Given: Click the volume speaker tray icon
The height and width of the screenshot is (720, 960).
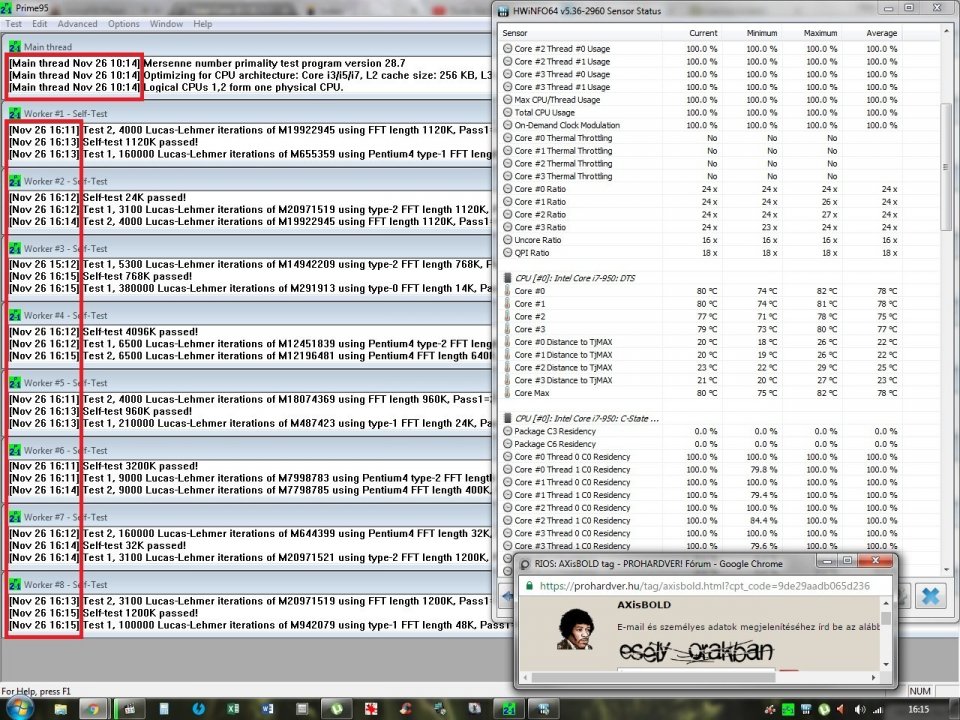Looking at the screenshot, I should point(860,710).
